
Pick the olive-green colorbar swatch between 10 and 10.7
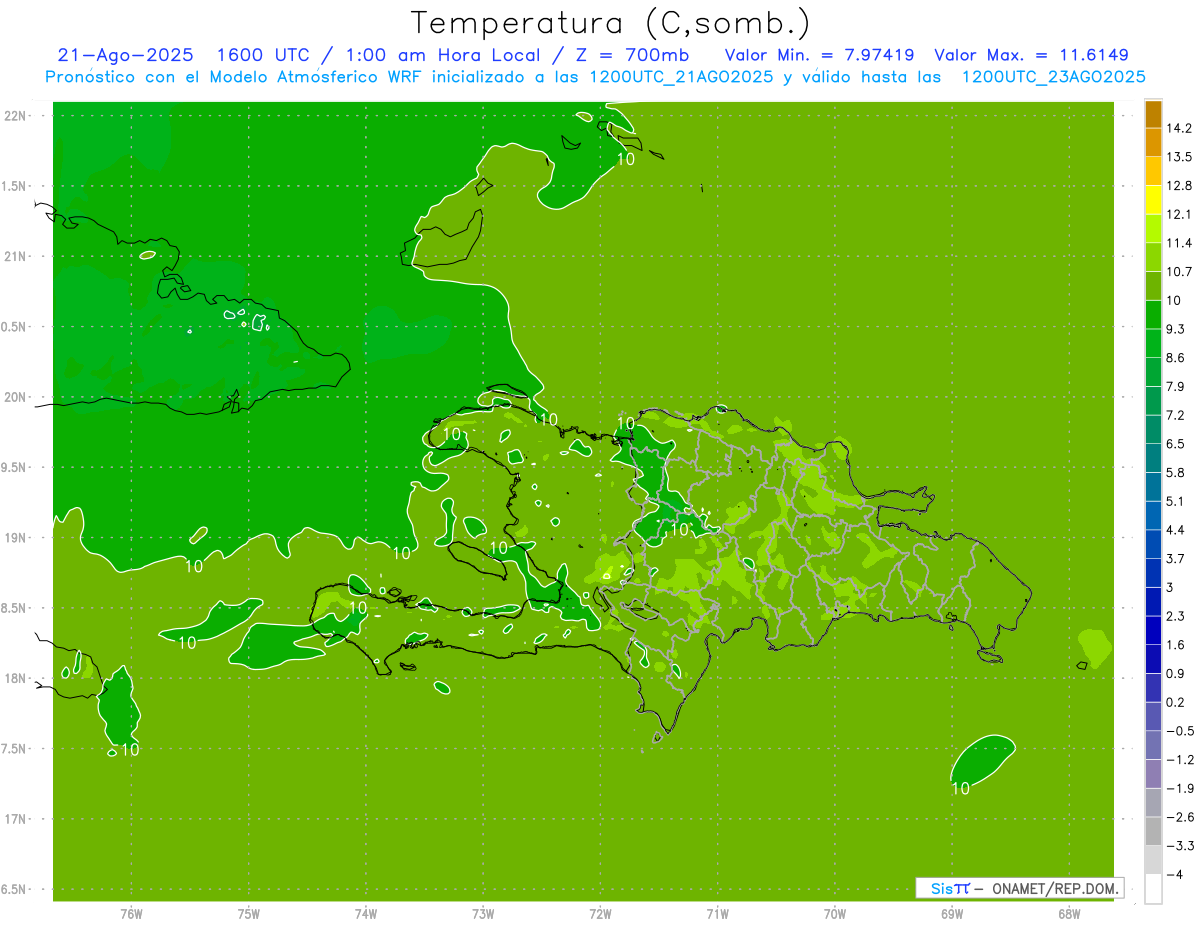[x=1153, y=286]
